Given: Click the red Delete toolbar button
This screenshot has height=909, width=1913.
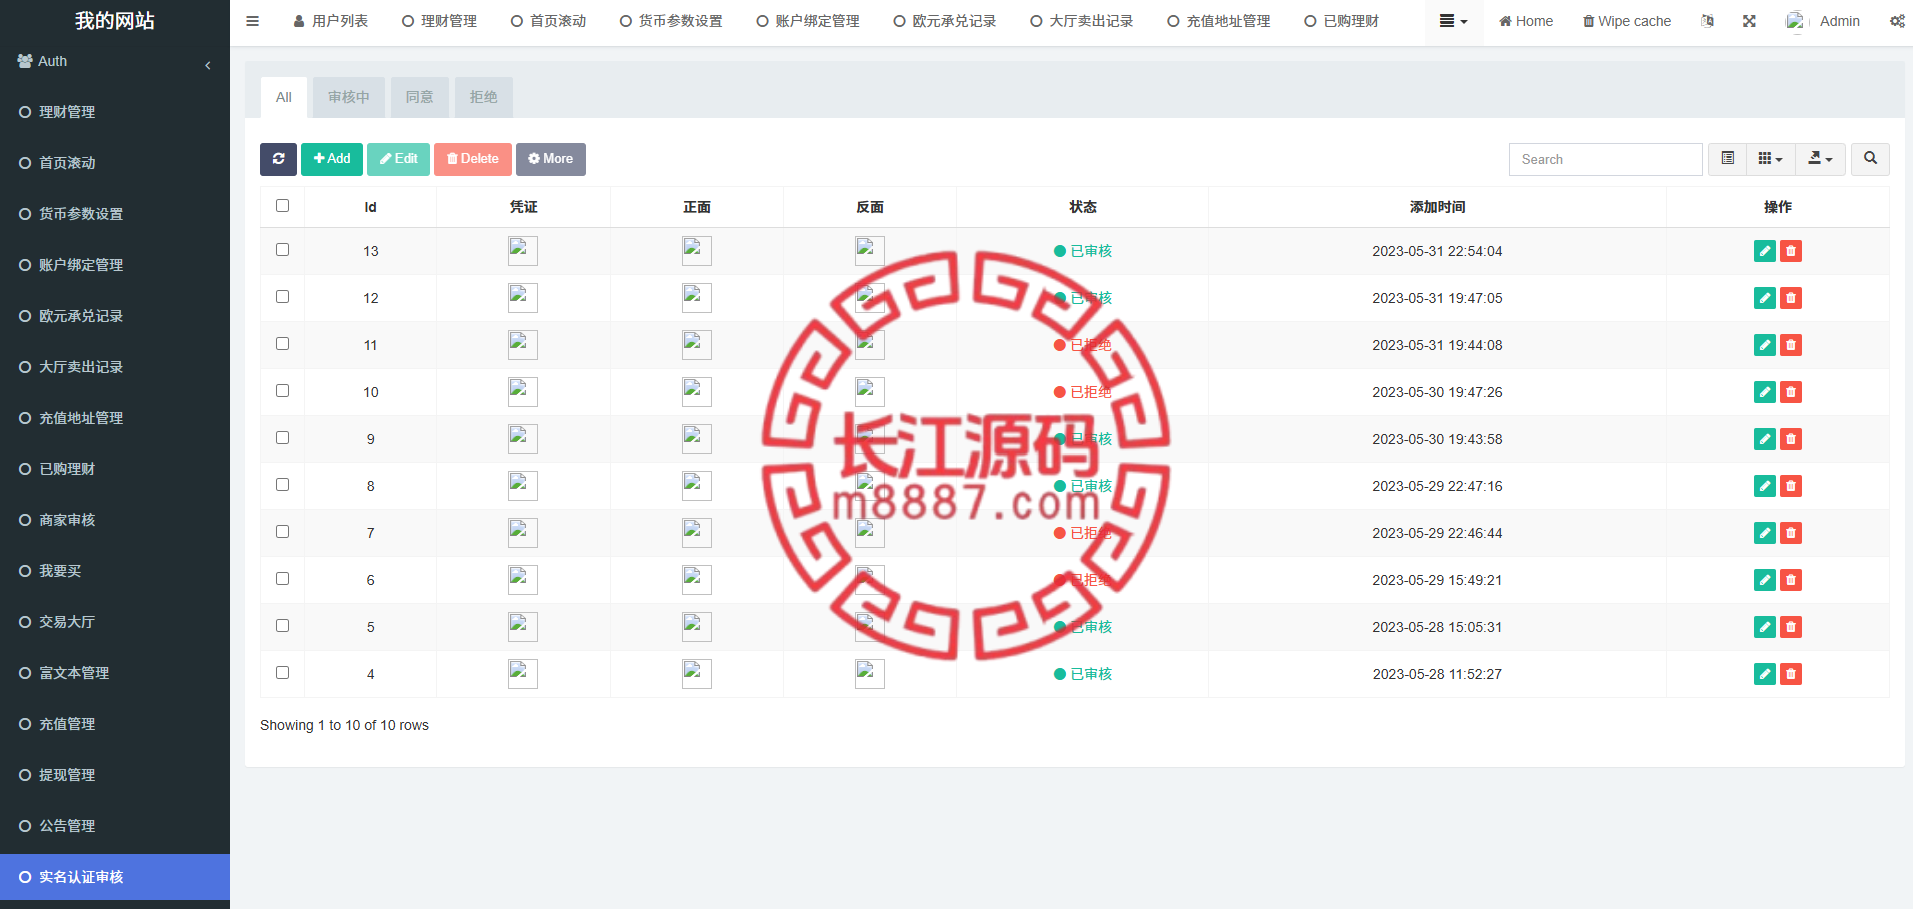Looking at the screenshot, I should point(473,159).
